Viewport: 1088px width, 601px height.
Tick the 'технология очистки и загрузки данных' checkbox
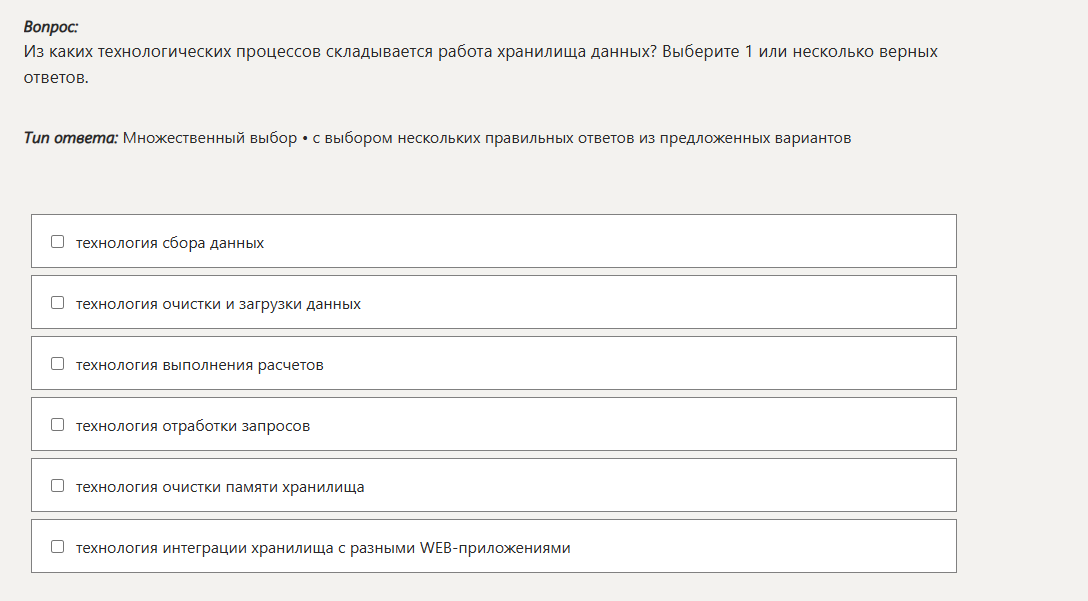click(58, 303)
